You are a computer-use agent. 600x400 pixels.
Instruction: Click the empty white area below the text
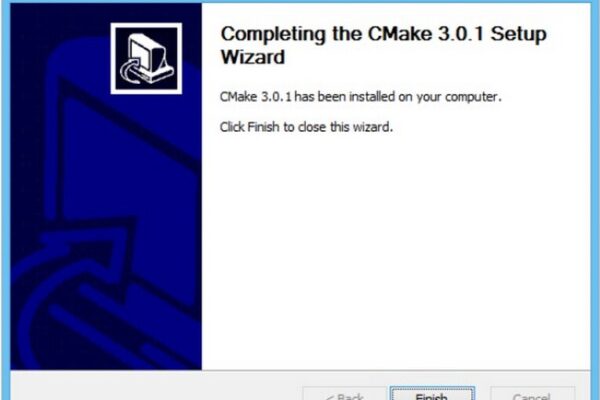click(396, 249)
